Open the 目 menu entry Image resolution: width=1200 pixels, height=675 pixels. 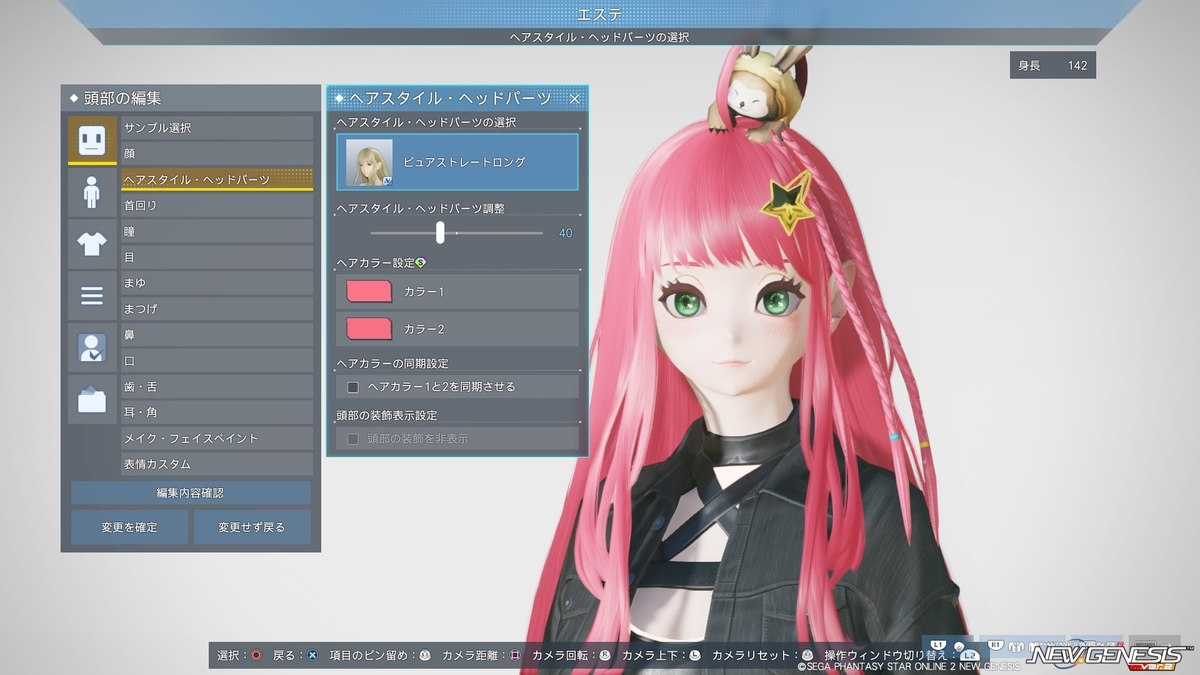click(x=217, y=257)
